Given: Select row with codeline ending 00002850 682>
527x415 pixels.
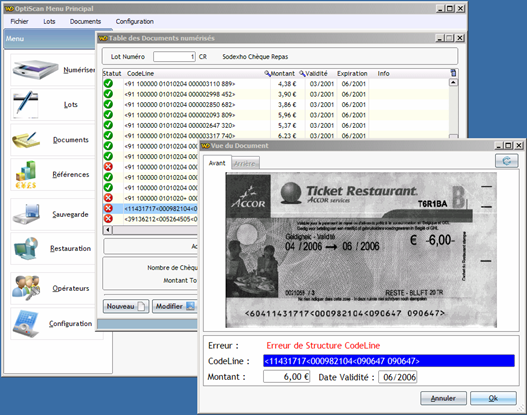Looking at the screenshot, I should pyautogui.click(x=276, y=105).
